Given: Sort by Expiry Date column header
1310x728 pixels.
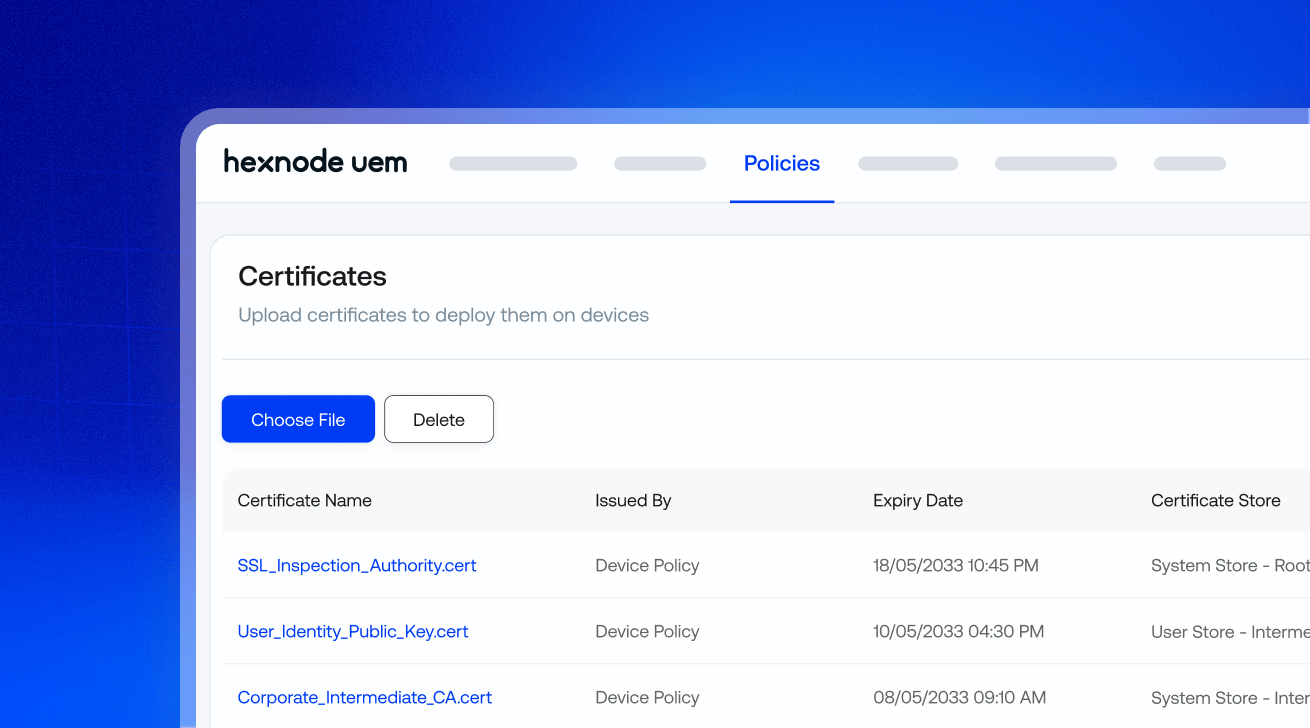Looking at the screenshot, I should click(918, 501).
